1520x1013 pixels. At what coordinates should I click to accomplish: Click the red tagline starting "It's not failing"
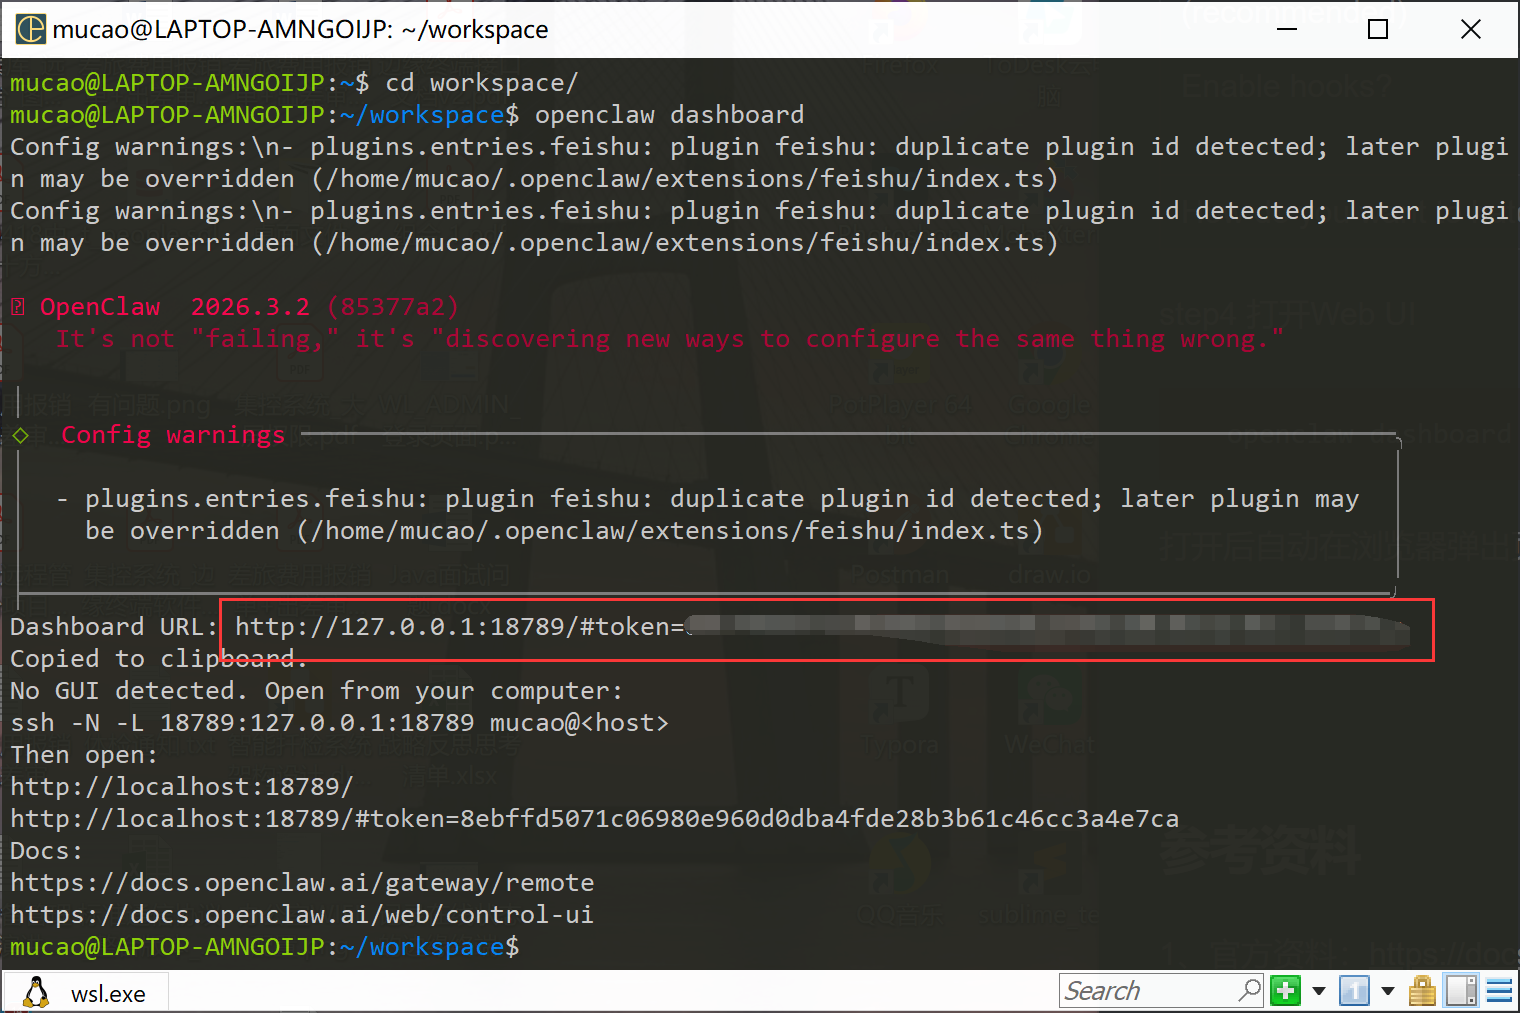coord(669,339)
